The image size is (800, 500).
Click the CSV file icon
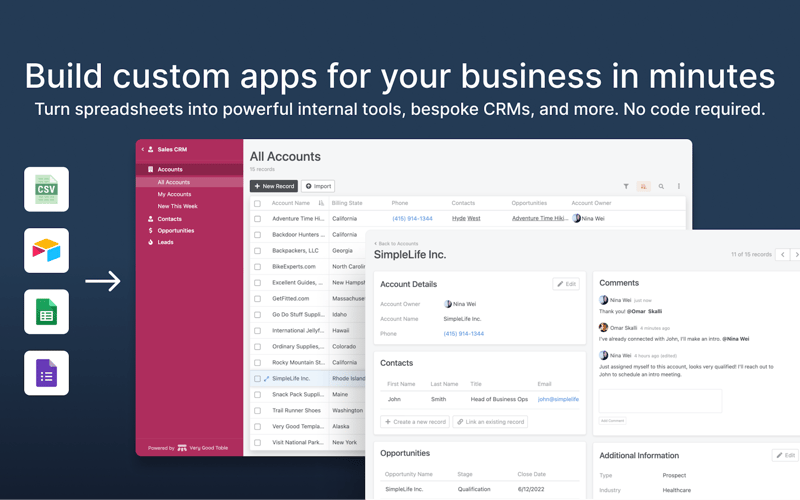tap(46, 189)
